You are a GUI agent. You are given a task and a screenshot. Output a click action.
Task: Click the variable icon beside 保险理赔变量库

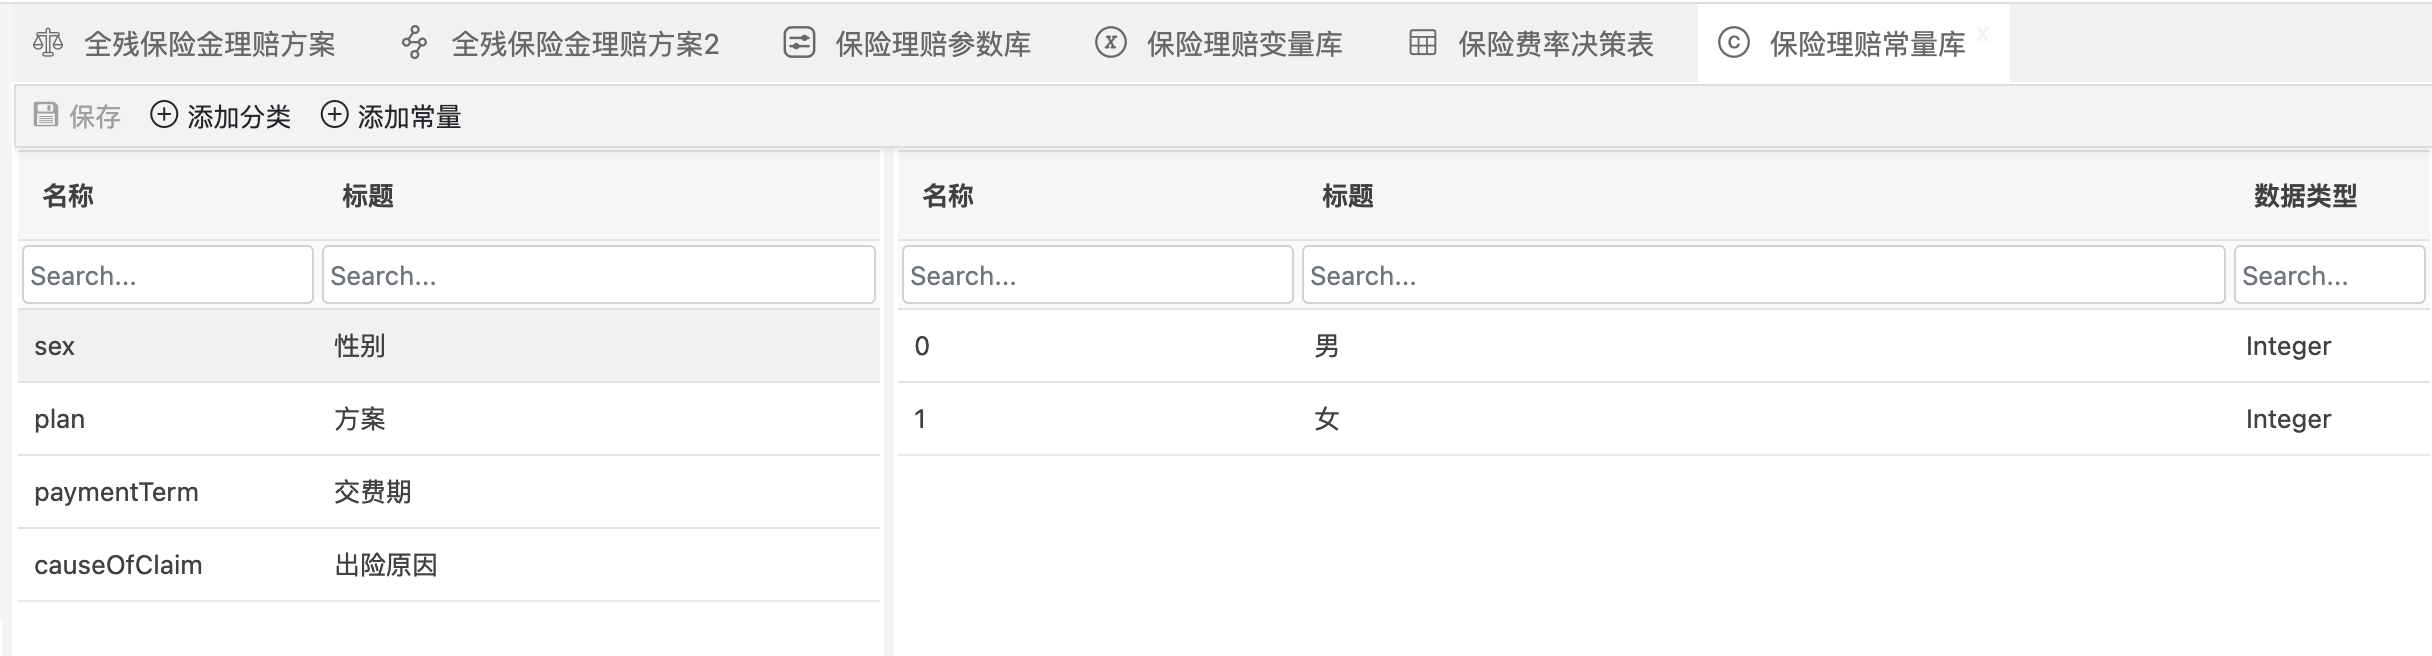[x=1110, y=43]
